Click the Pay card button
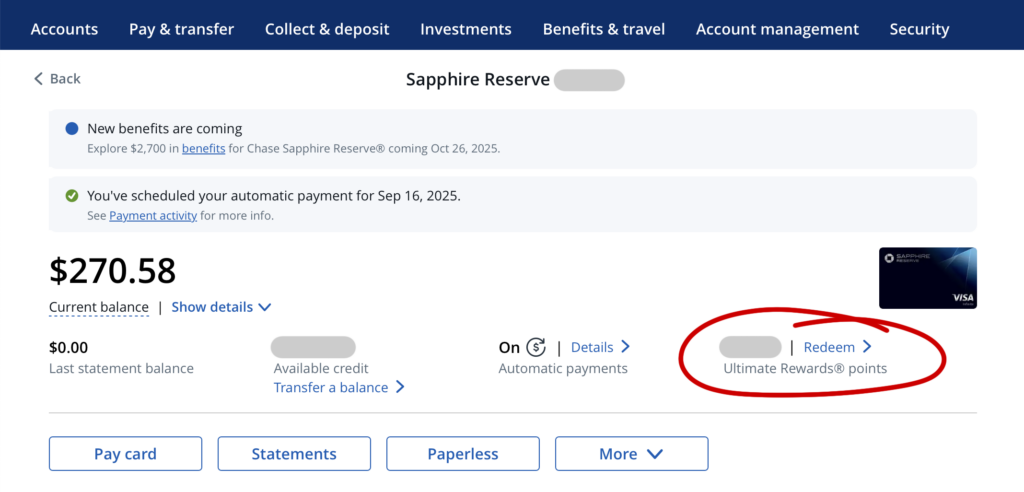This screenshot has height=492, width=1024. [x=125, y=454]
